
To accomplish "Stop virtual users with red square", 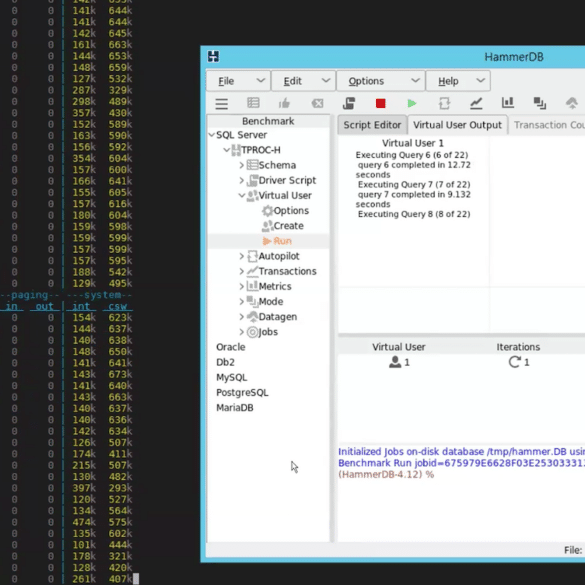I will coord(381,103).
